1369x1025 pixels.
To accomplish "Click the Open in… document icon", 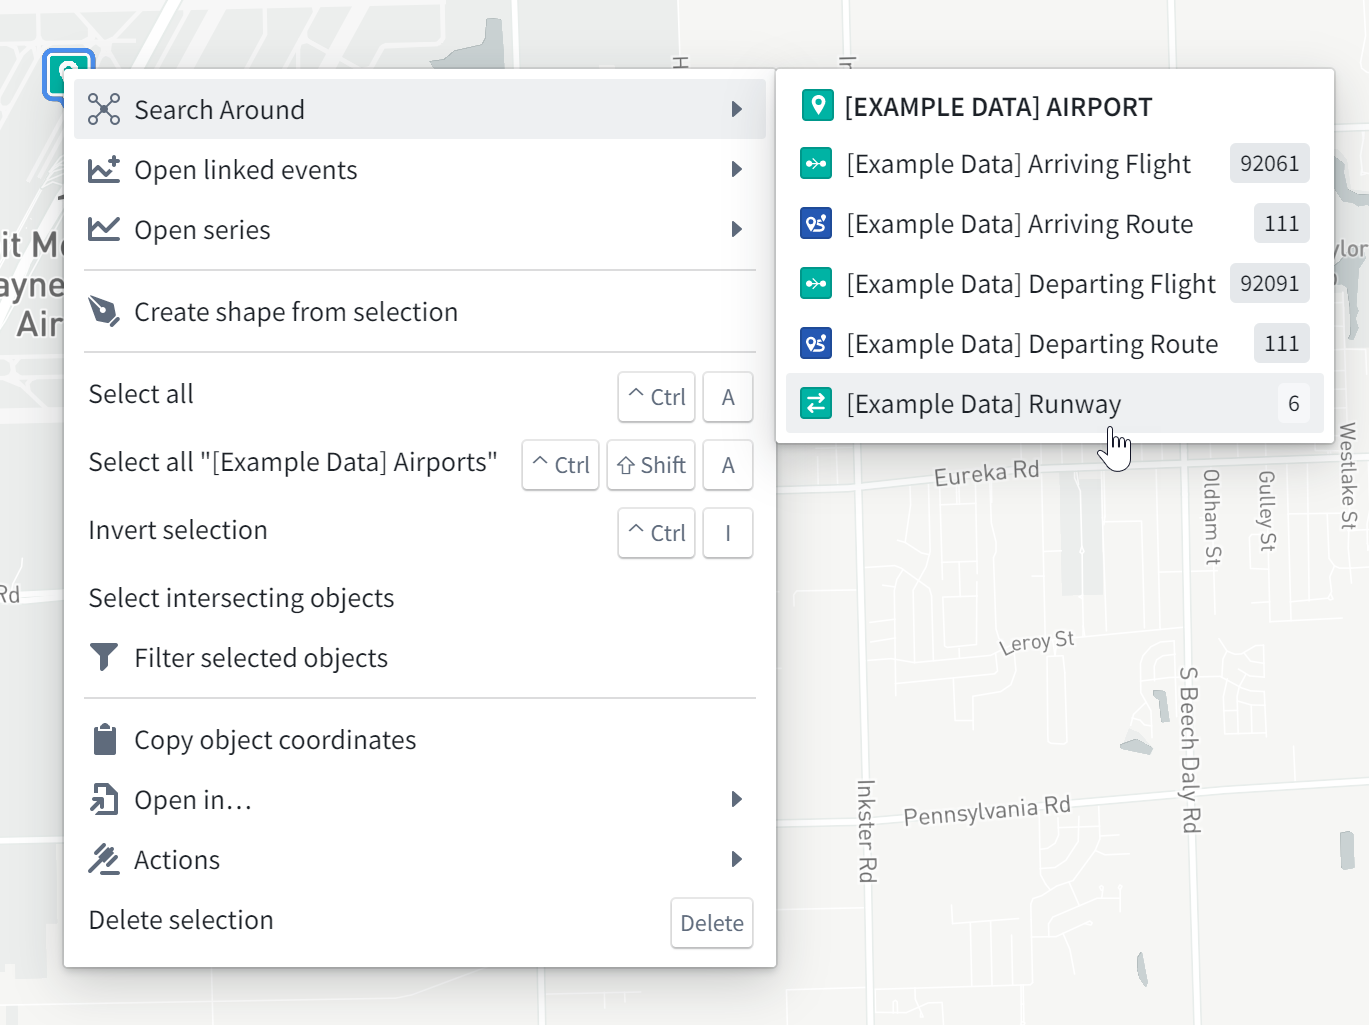I will click(x=104, y=799).
